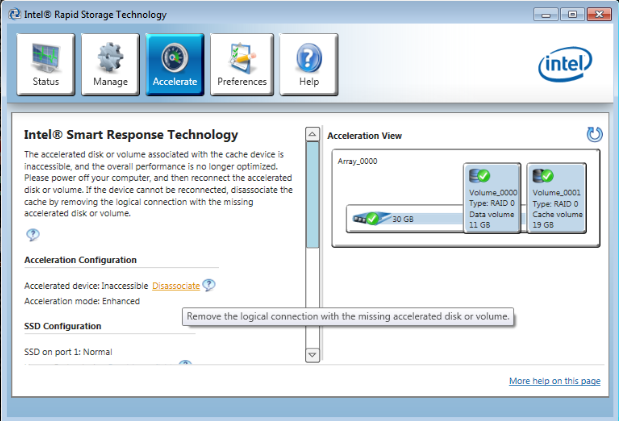Screen dimensions: 619x421
Task: Open the Status tab
Action: (x=46, y=64)
